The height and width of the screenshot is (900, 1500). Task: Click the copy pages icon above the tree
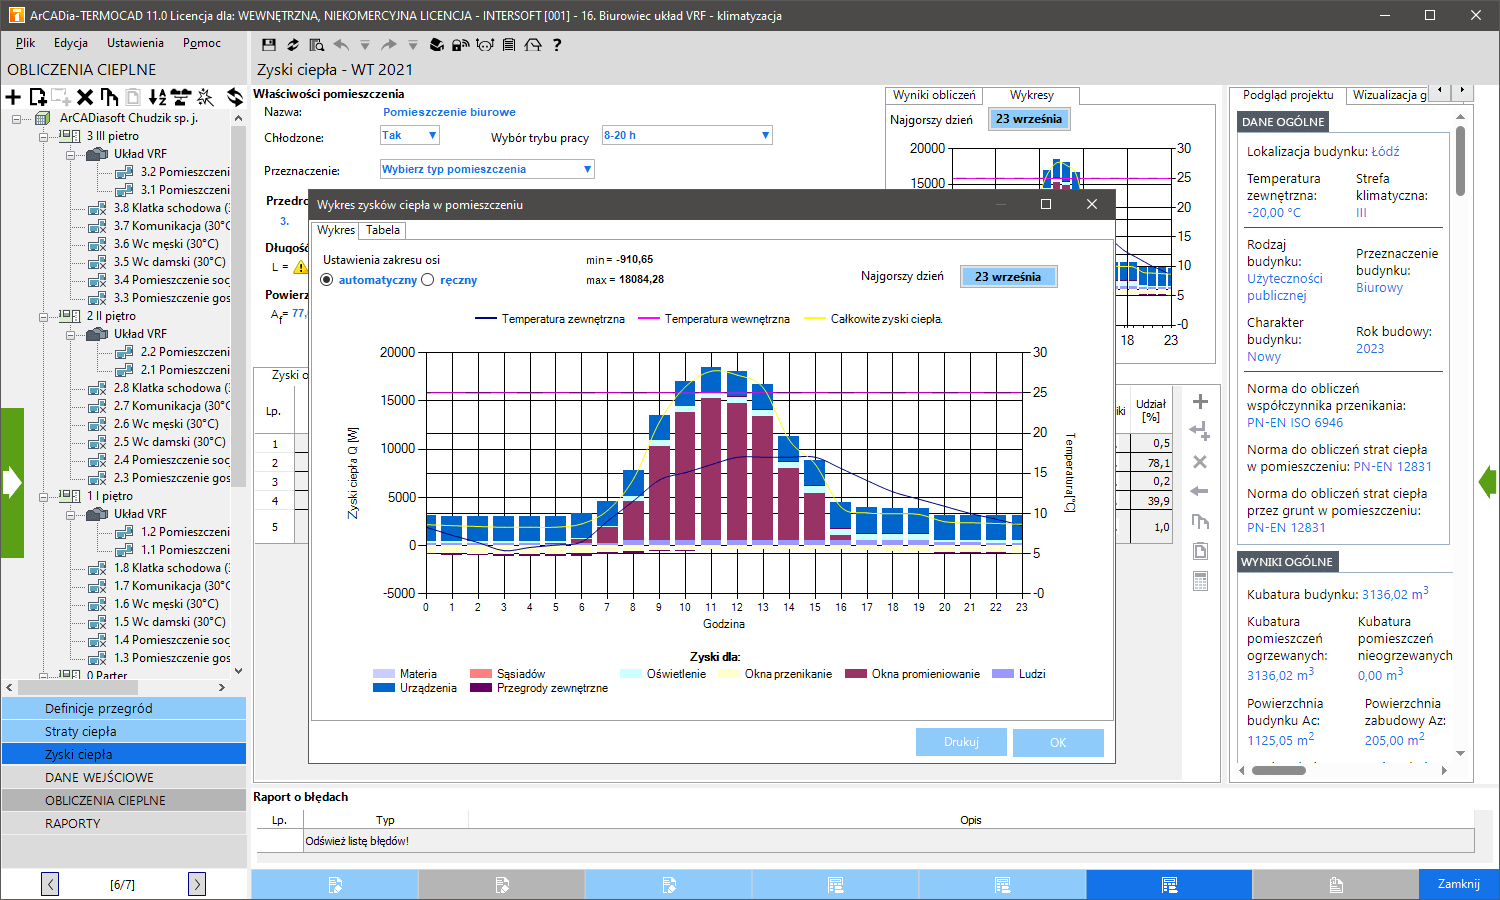click(x=109, y=97)
